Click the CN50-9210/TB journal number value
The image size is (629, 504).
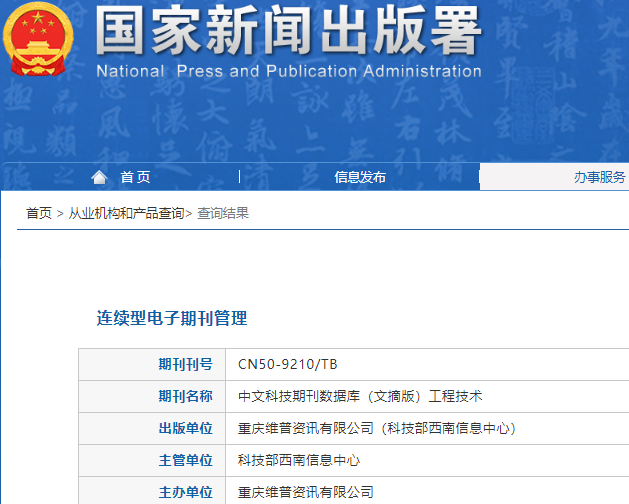(x=288, y=364)
